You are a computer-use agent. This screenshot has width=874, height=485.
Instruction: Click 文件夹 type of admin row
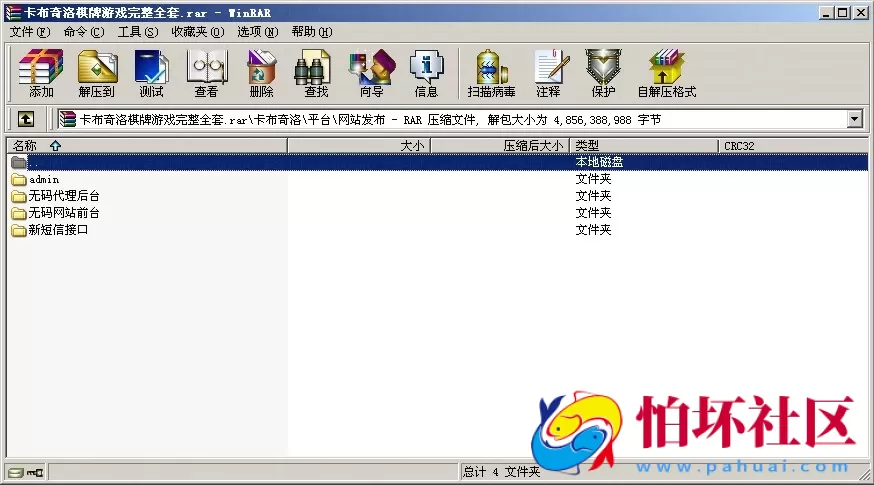pyautogui.click(x=593, y=179)
